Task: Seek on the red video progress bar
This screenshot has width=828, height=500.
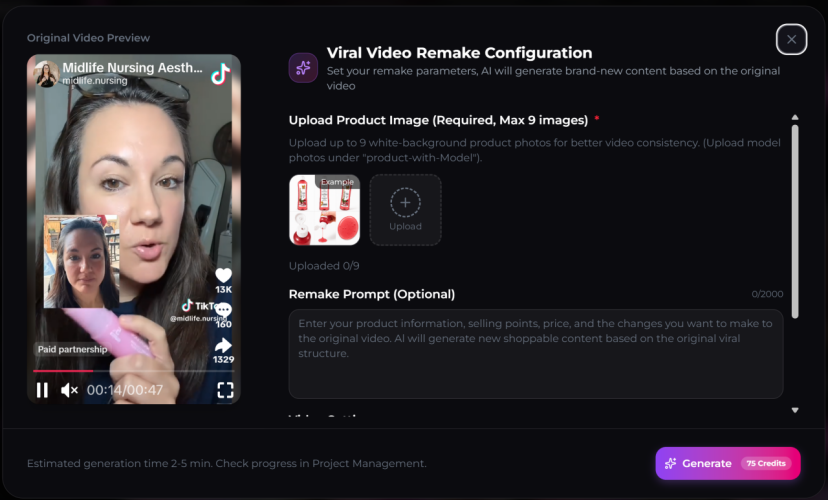Action: click(133, 371)
